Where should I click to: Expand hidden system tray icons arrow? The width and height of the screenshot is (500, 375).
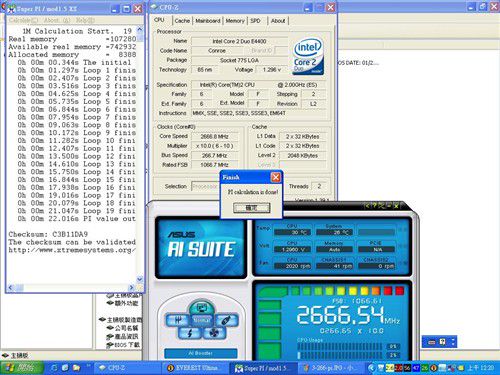[x=372, y=368]
